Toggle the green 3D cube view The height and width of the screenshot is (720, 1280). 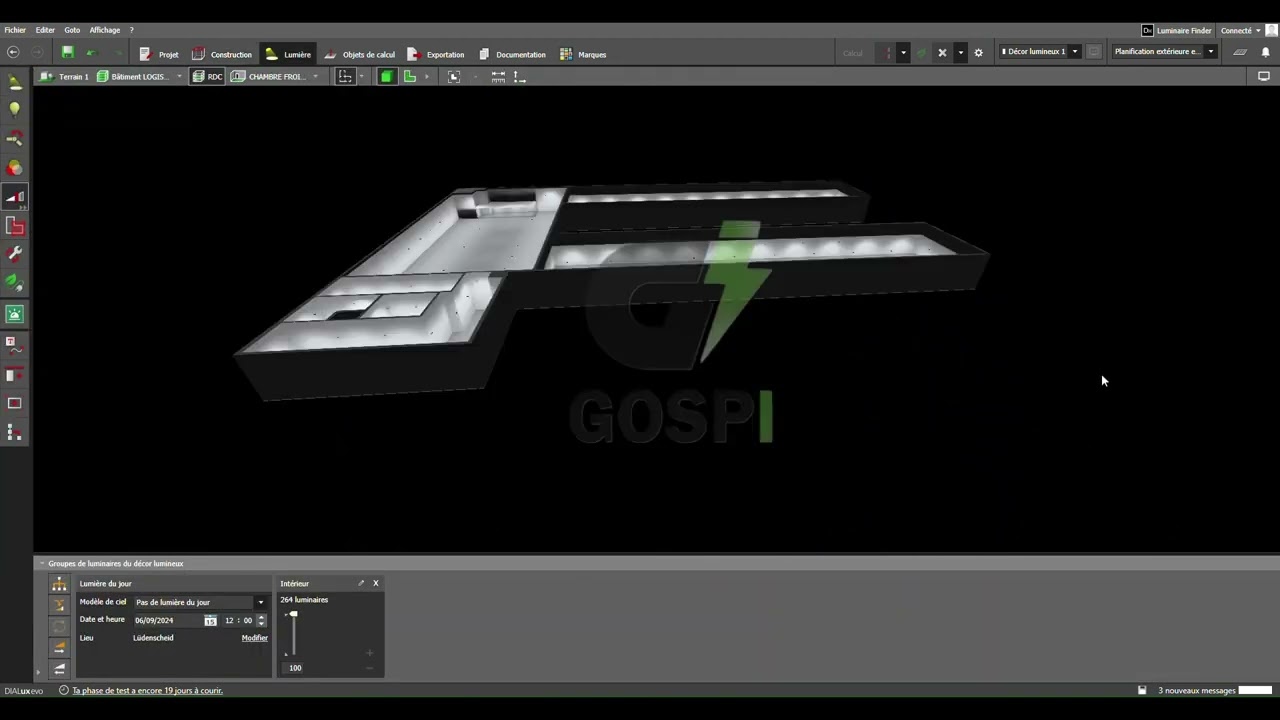tap(386, 77)
